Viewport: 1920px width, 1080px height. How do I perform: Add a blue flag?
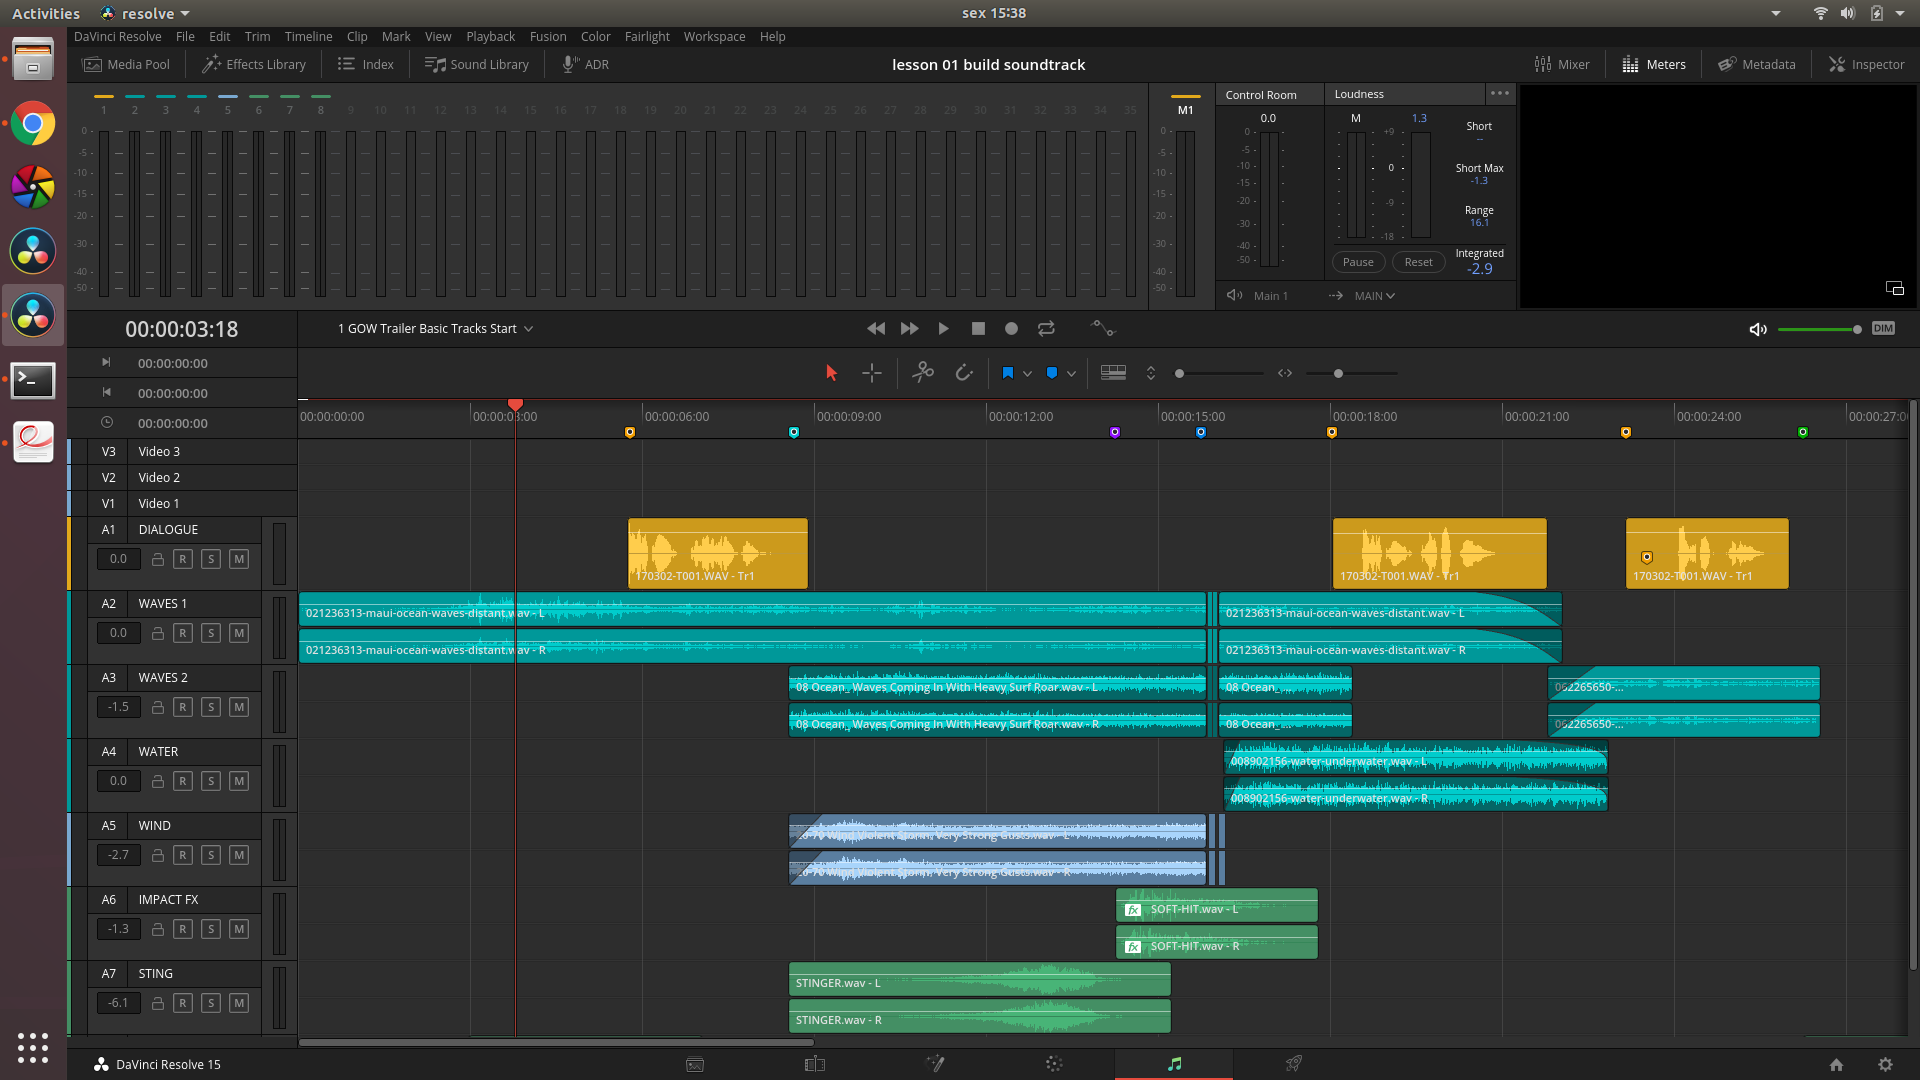(x=1008, y=373)
